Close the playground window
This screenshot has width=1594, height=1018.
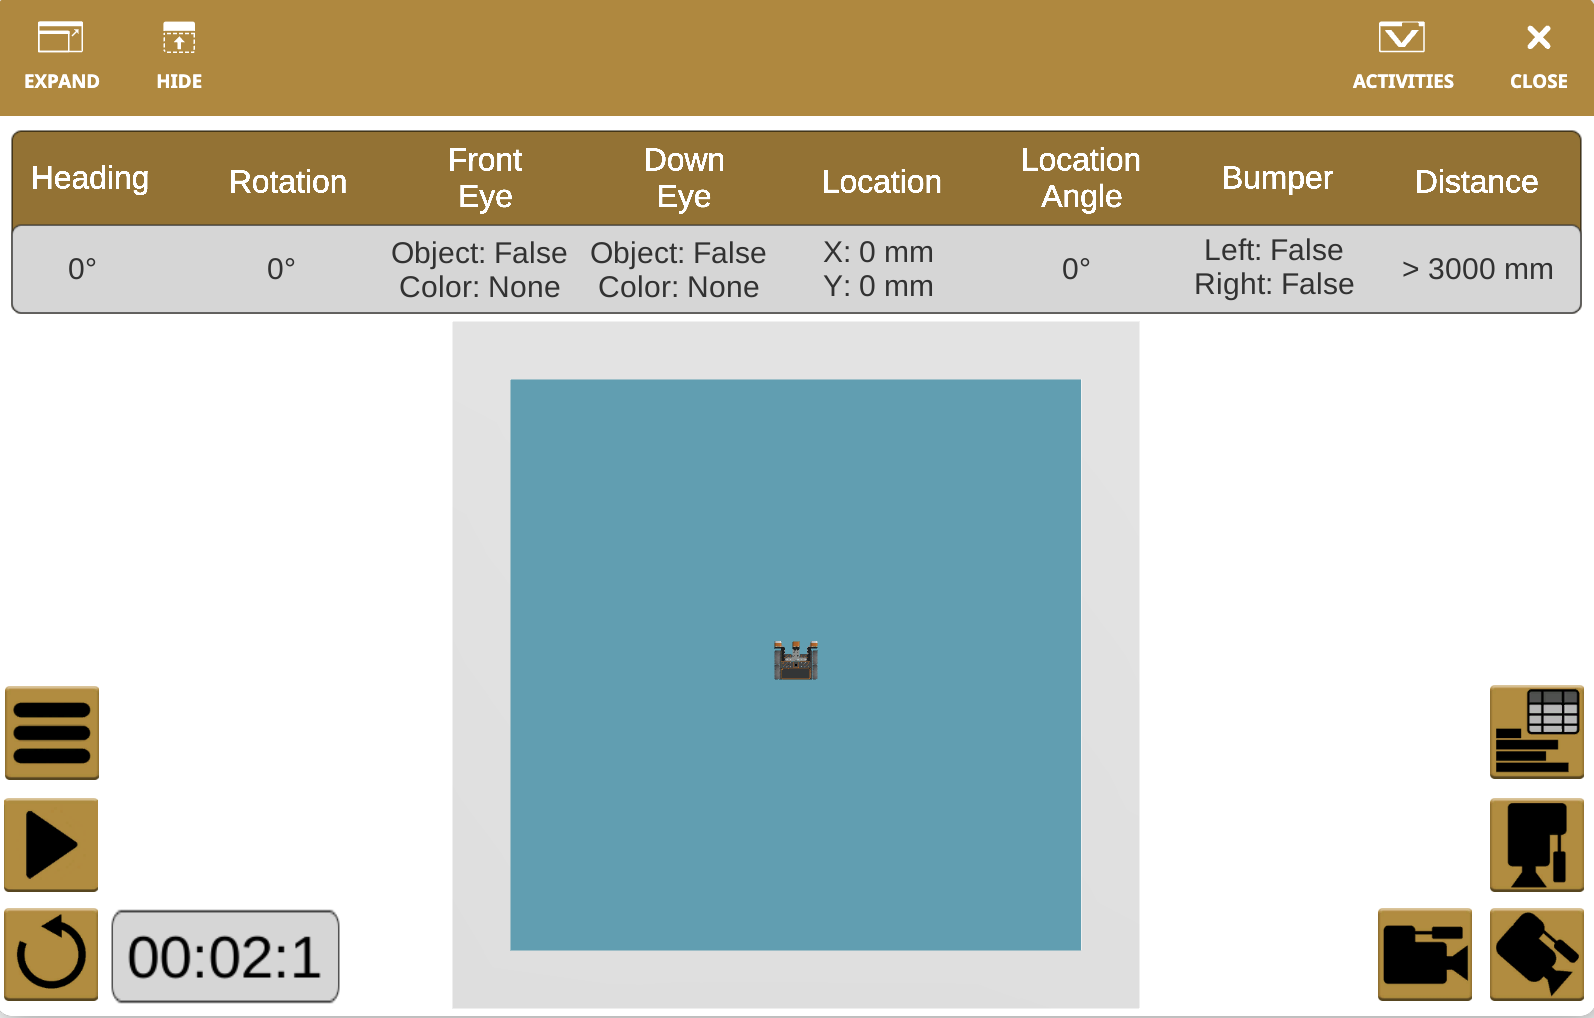tap(1538, 56)
